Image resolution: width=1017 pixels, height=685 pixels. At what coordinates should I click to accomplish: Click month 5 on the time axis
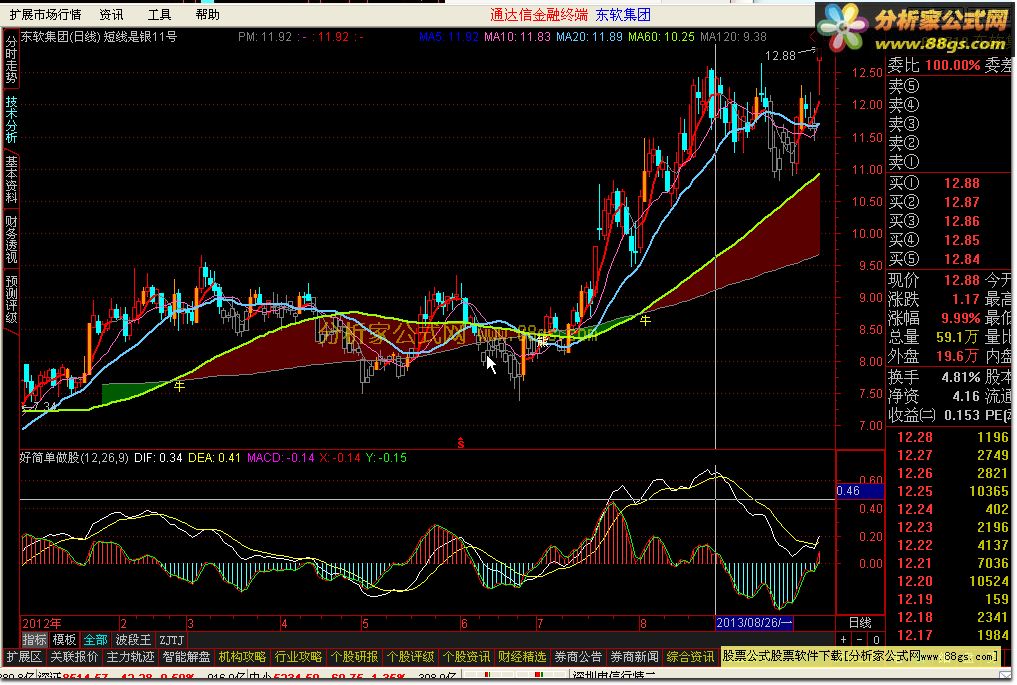(x=366, y=623)
